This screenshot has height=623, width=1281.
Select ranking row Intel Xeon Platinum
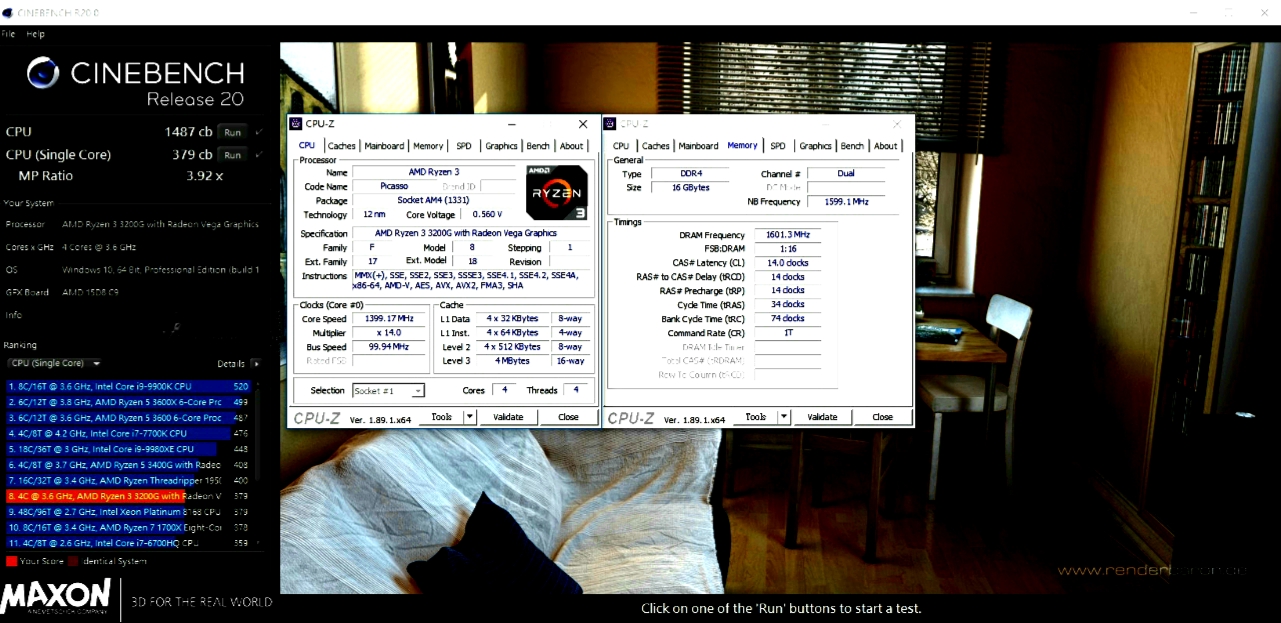click(x=128, y=512)
